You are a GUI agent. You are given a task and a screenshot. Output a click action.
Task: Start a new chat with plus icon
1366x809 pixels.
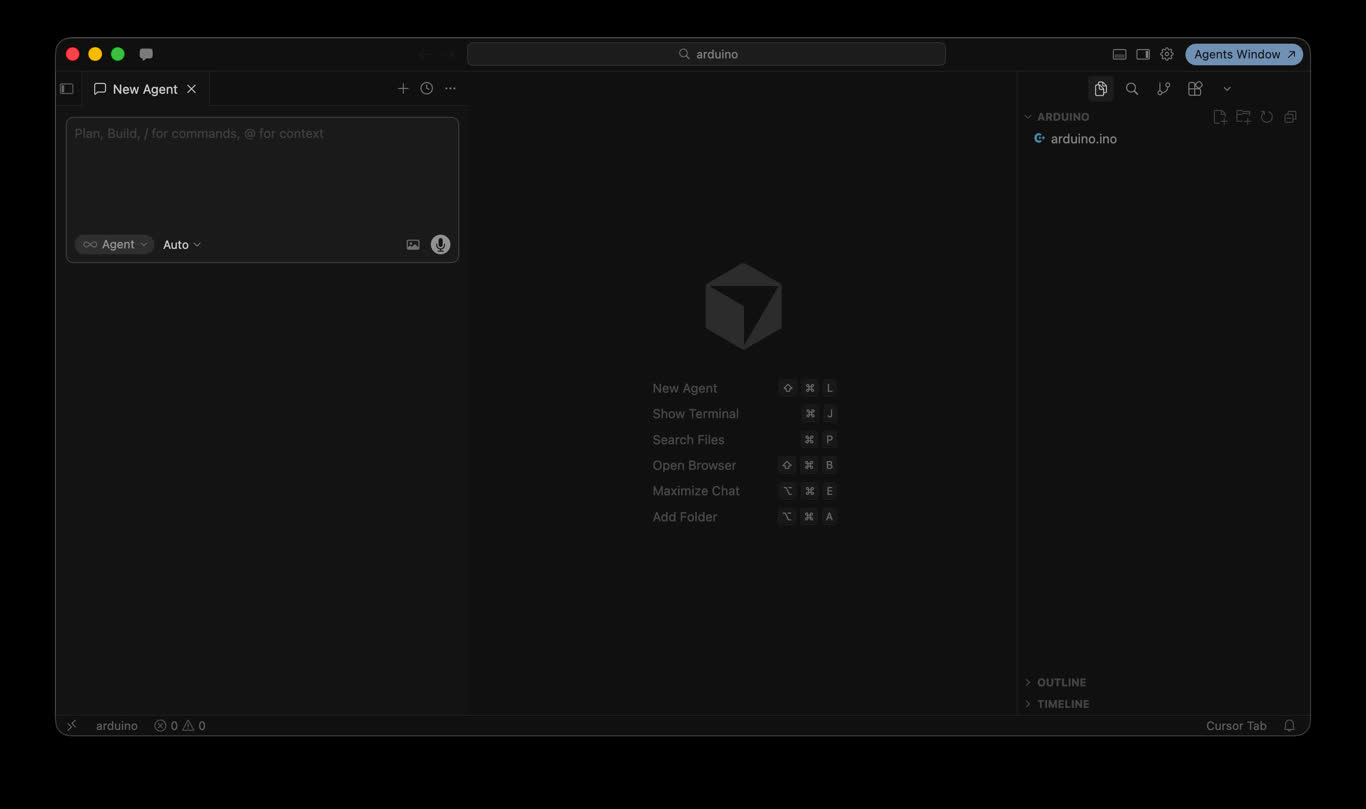click(403, 89)
